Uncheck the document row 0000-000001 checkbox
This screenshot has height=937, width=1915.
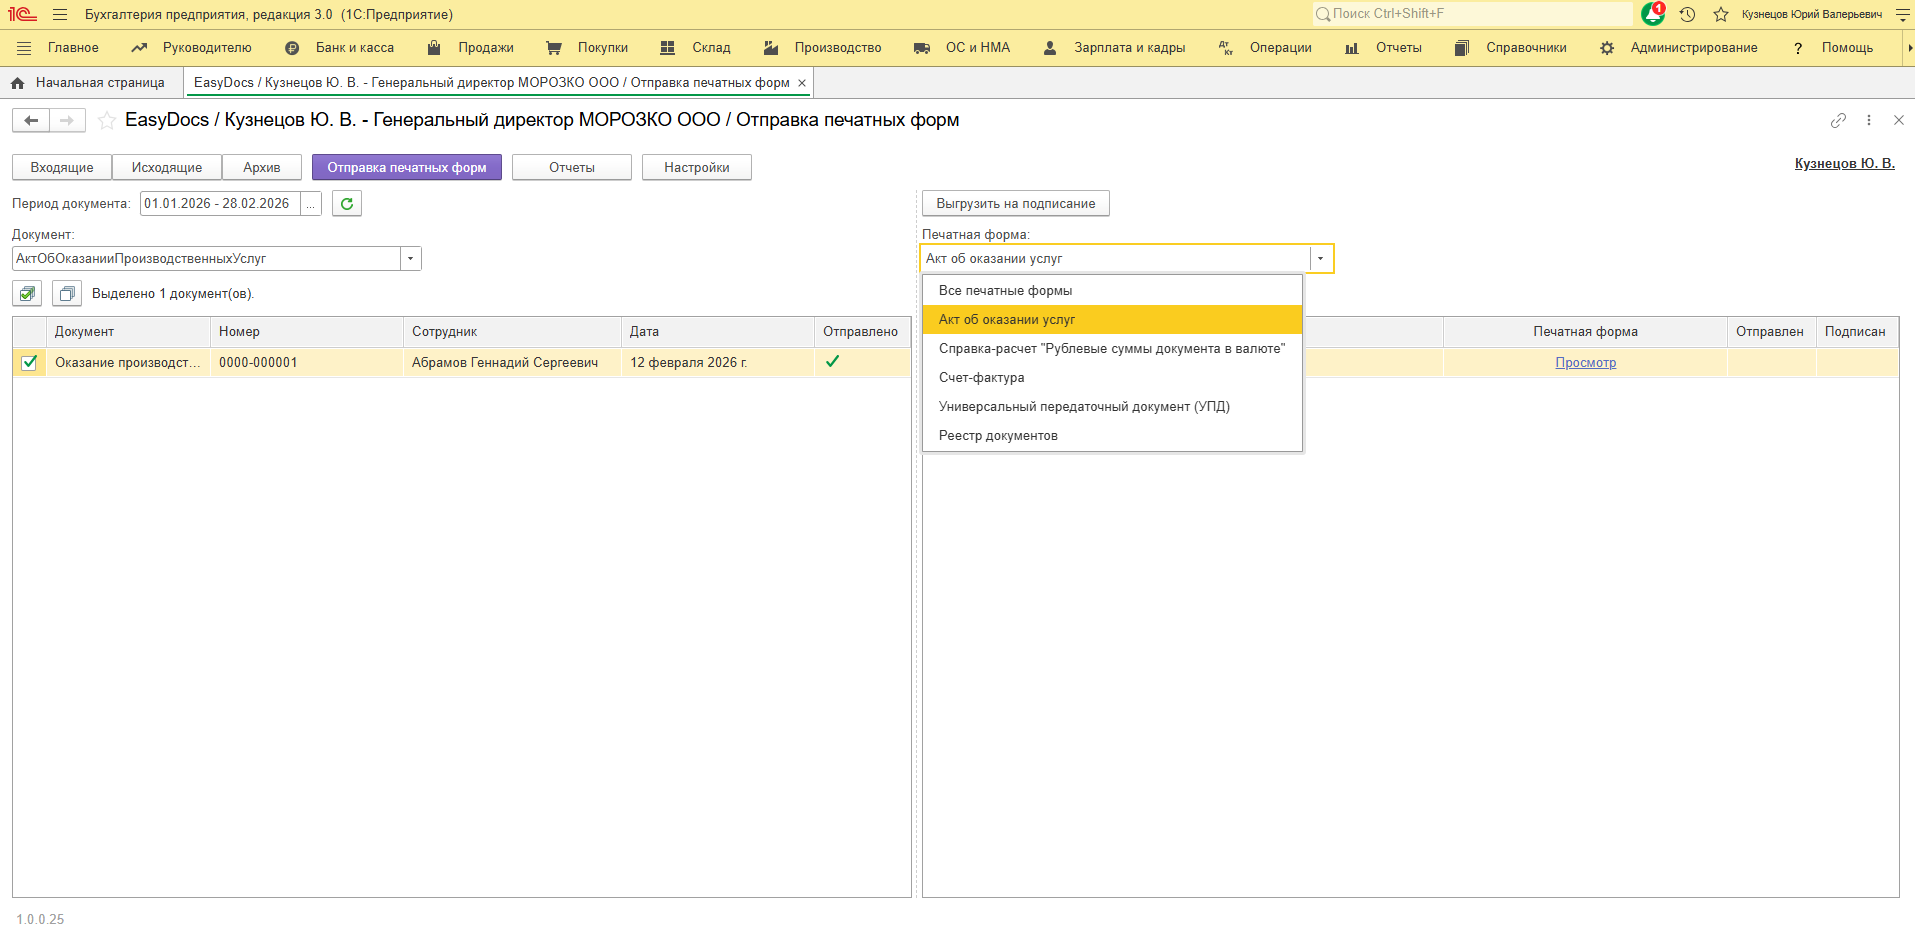[29, 363]
